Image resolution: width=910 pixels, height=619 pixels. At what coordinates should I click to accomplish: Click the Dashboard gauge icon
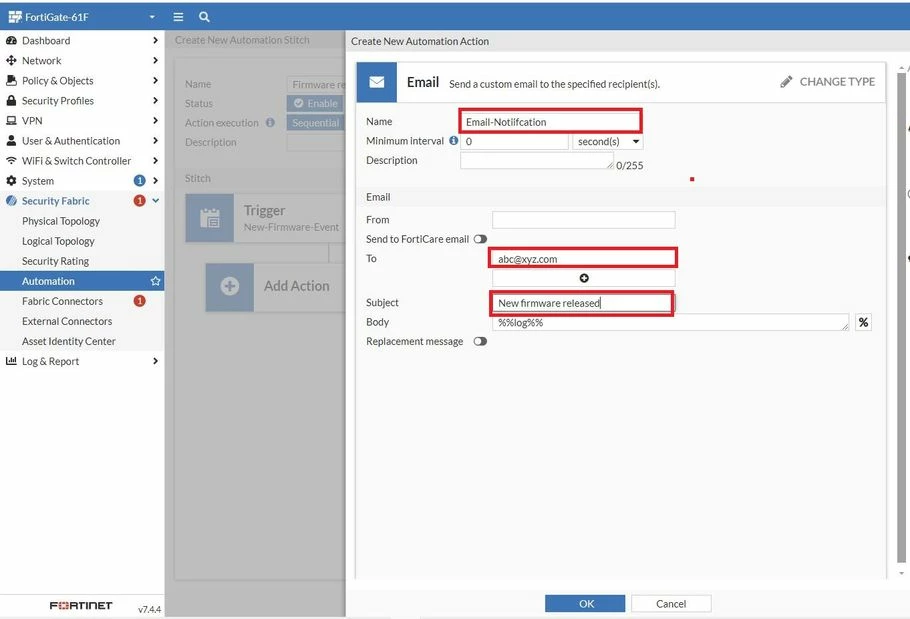pos(11,41)
